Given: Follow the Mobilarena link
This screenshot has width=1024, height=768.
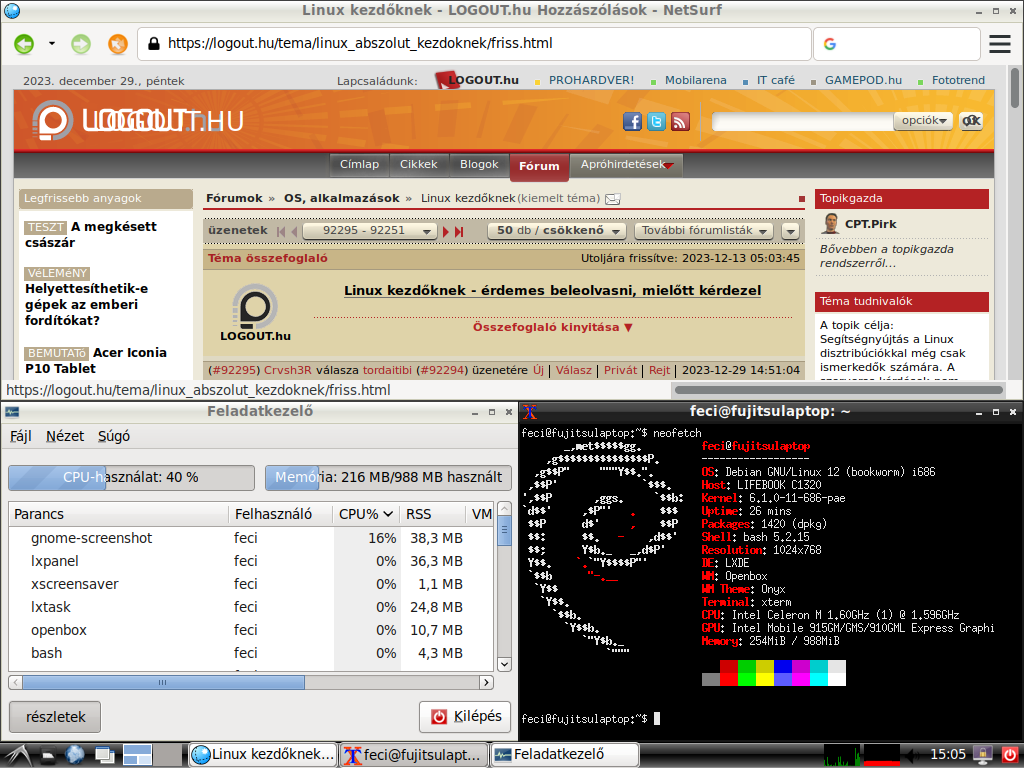Looking at the screenshot, I should pyautogui.click(x=696, y=80).
